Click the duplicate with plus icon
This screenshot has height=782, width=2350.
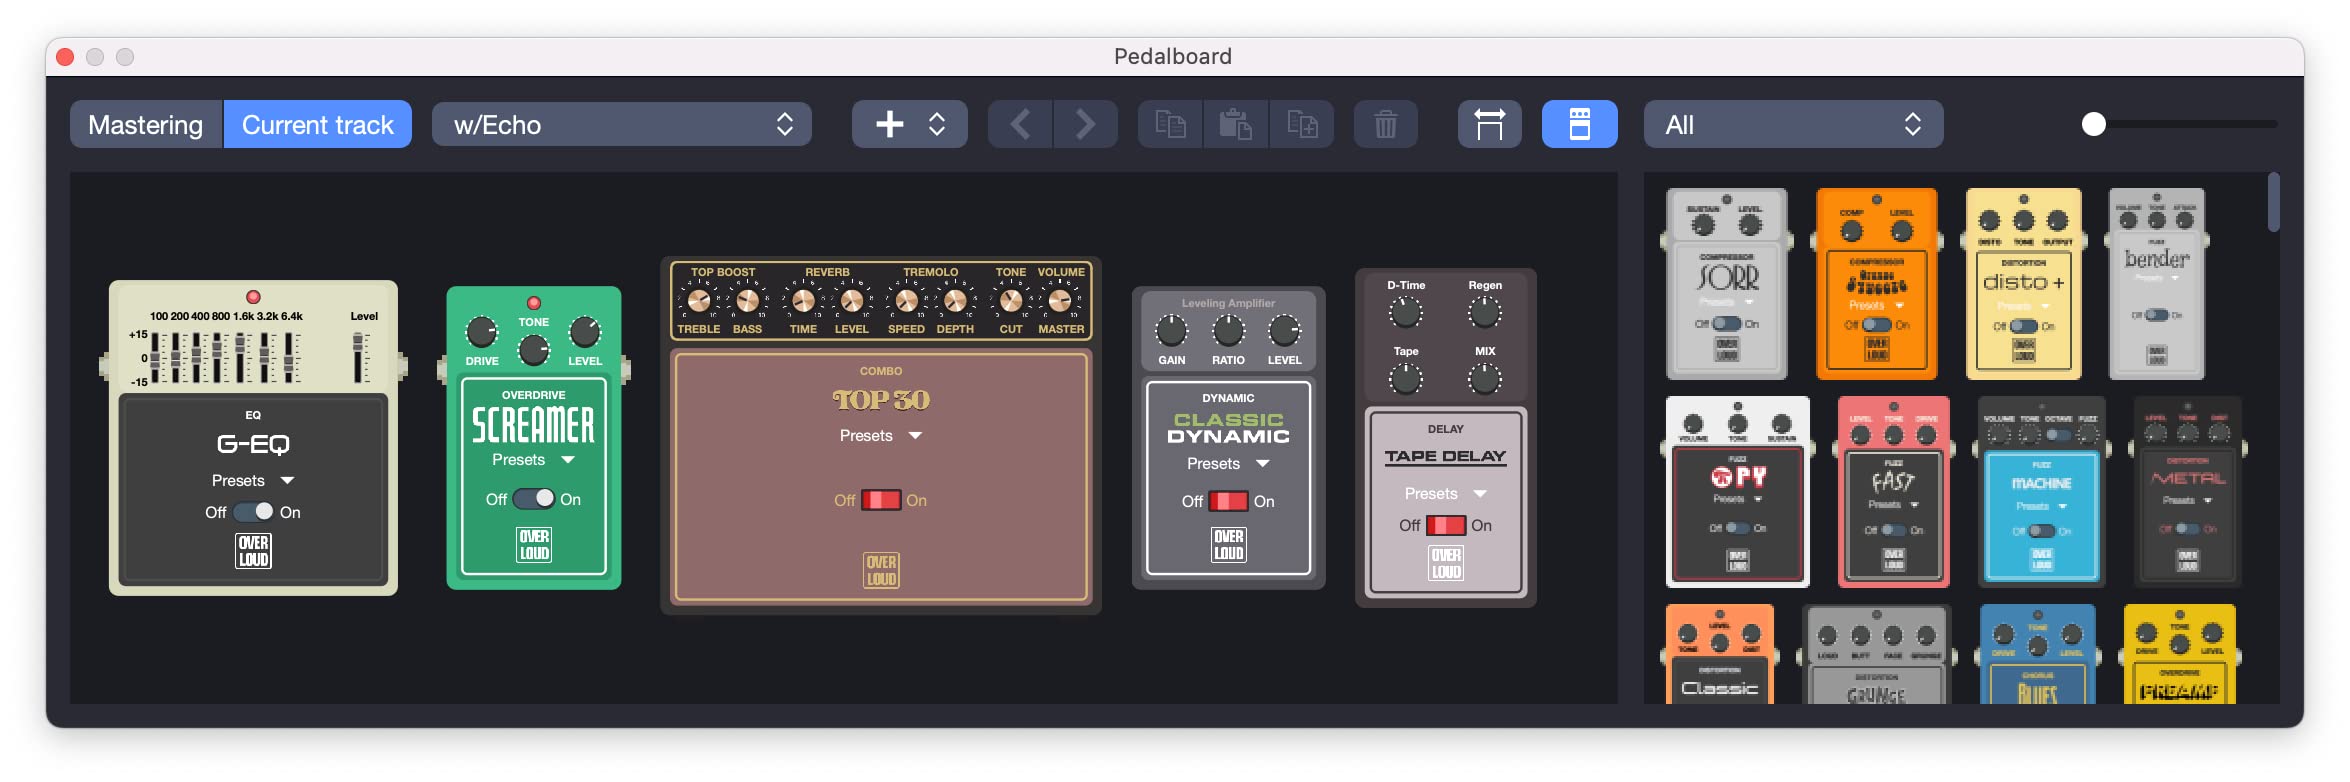(1302, 124)
